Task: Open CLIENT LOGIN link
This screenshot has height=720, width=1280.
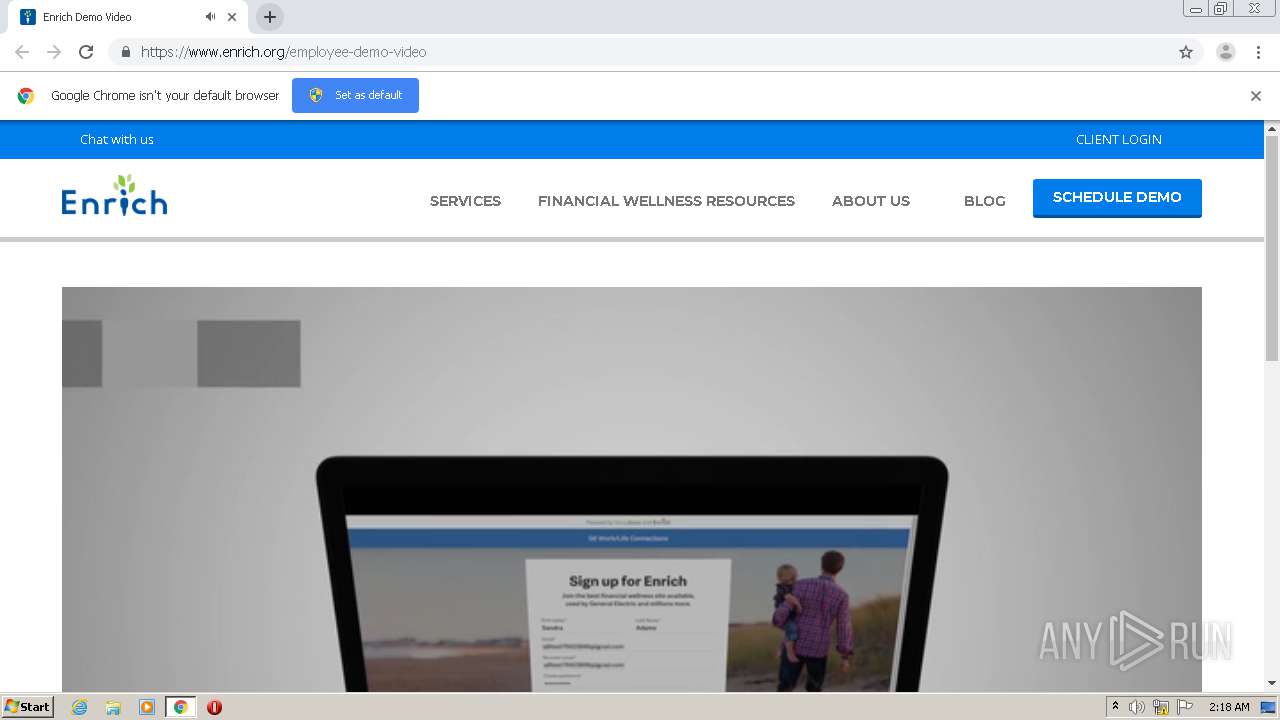Action: click(1119, 139)
